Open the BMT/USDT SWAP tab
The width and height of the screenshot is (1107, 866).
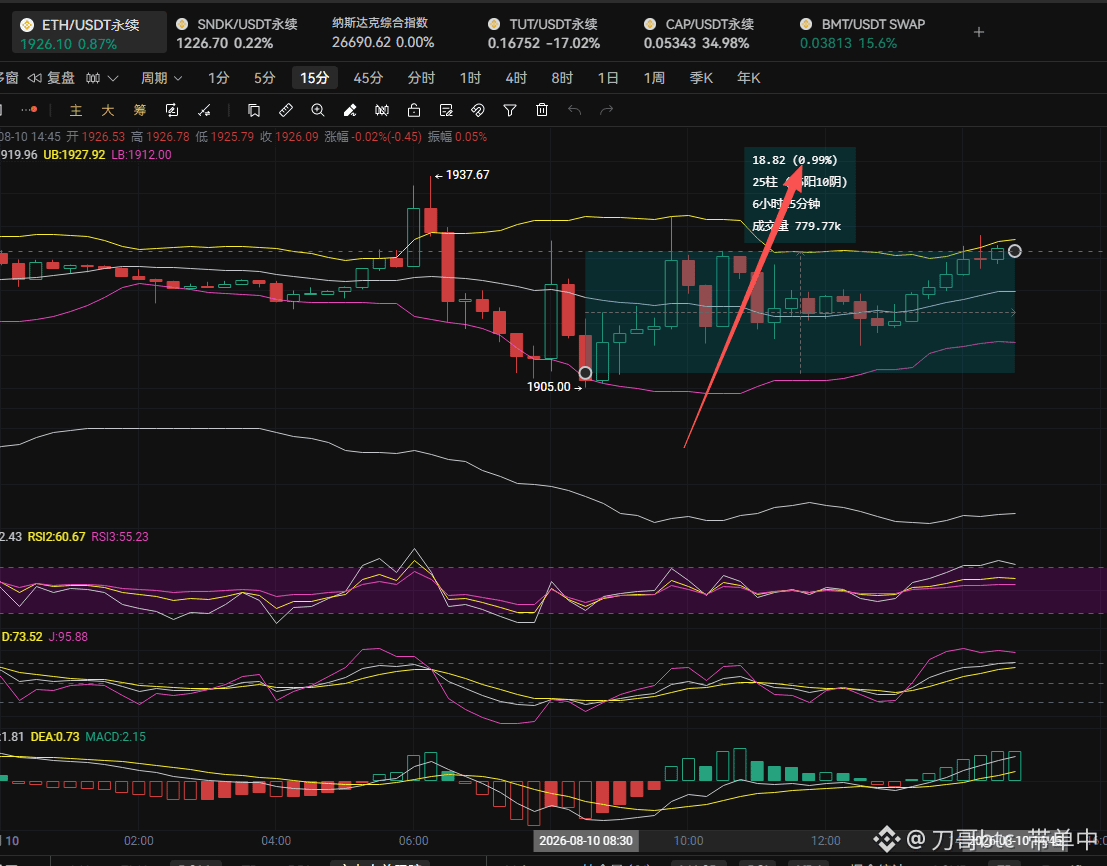[862, 32]
